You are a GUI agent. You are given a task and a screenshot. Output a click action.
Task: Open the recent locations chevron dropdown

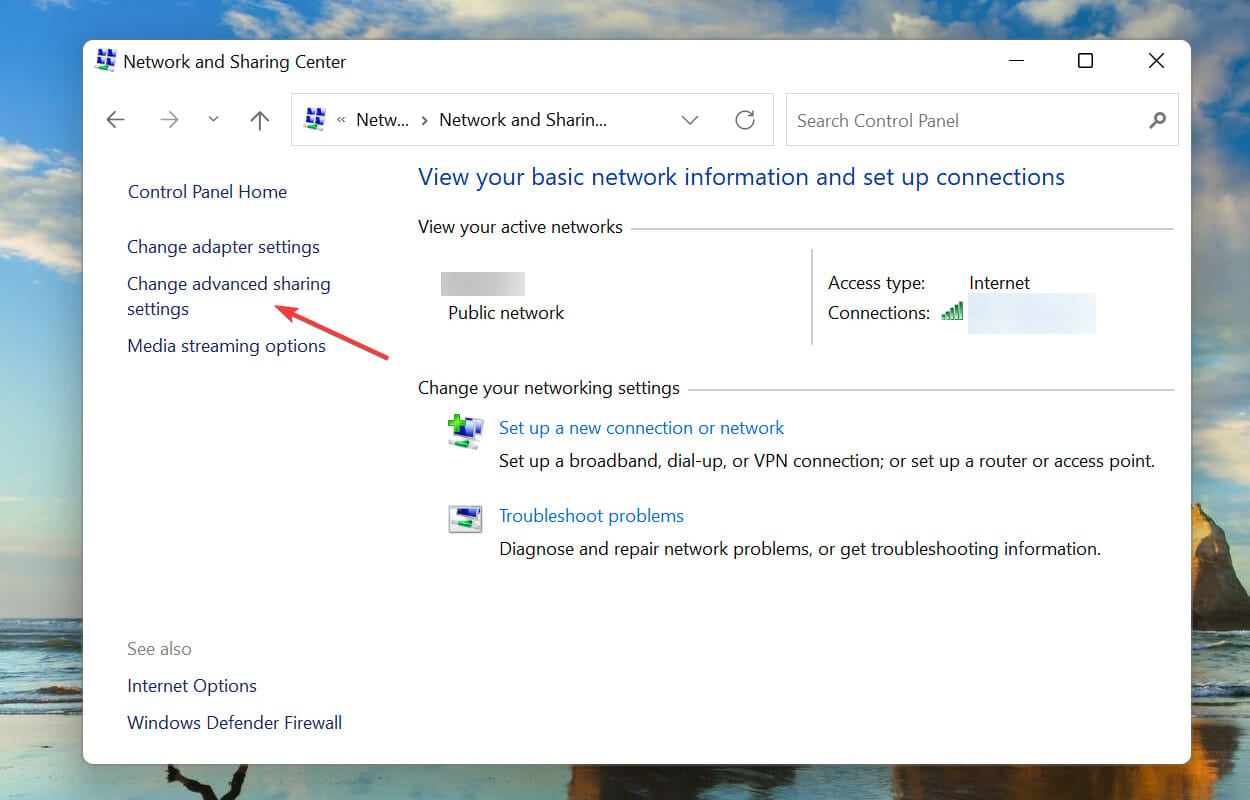[x=213, y=119]
